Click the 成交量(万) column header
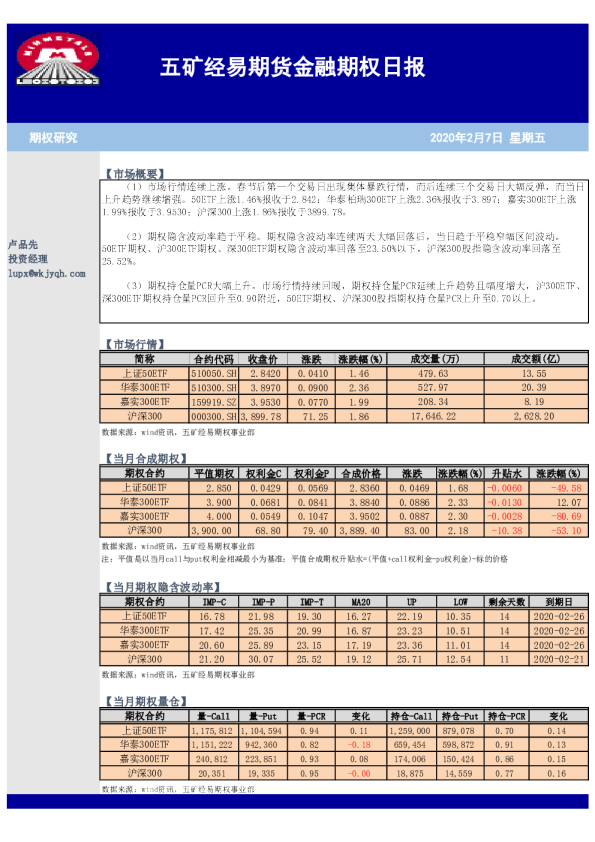The height and width of the screenshot is (842, 595). coord(435,359)
